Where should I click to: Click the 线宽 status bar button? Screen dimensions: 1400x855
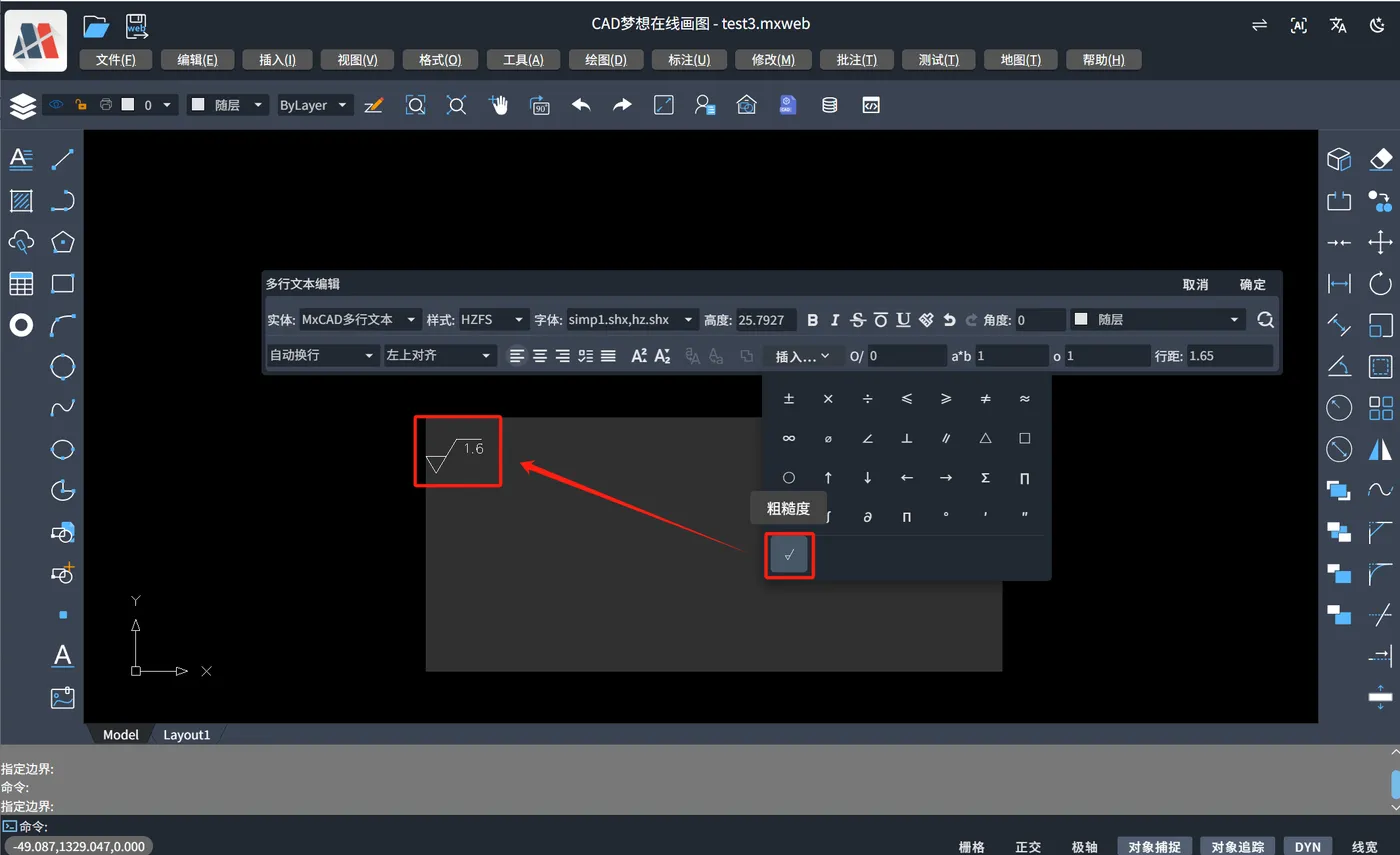1365,847
